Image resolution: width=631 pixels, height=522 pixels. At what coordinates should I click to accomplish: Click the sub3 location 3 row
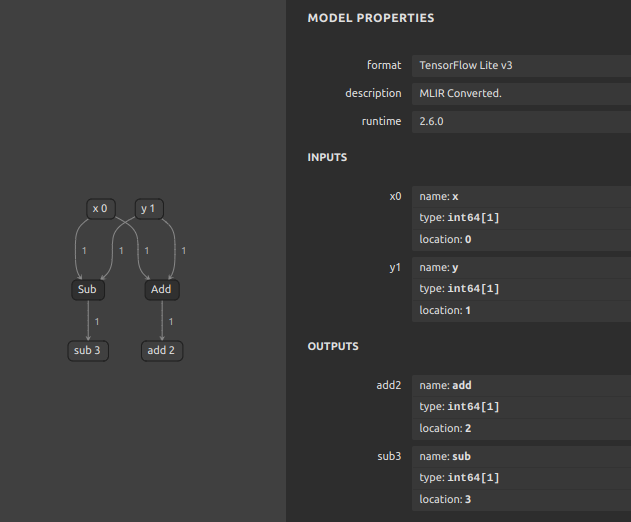click(521, 499)
